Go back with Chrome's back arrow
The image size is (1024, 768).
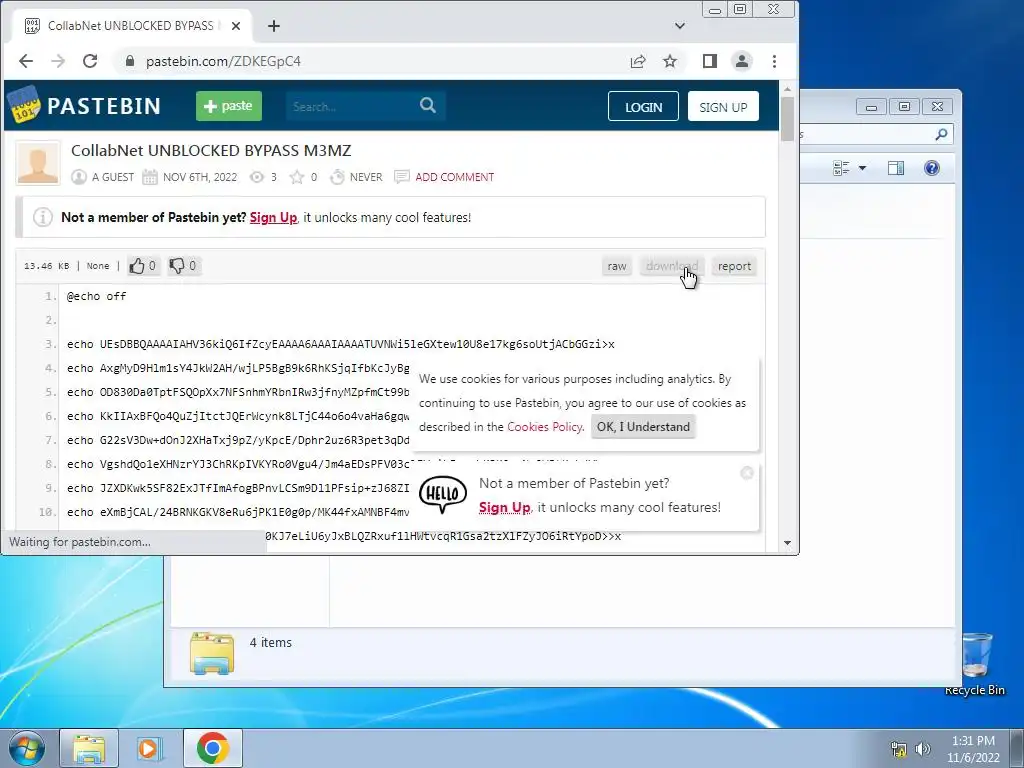pos(26,61)
